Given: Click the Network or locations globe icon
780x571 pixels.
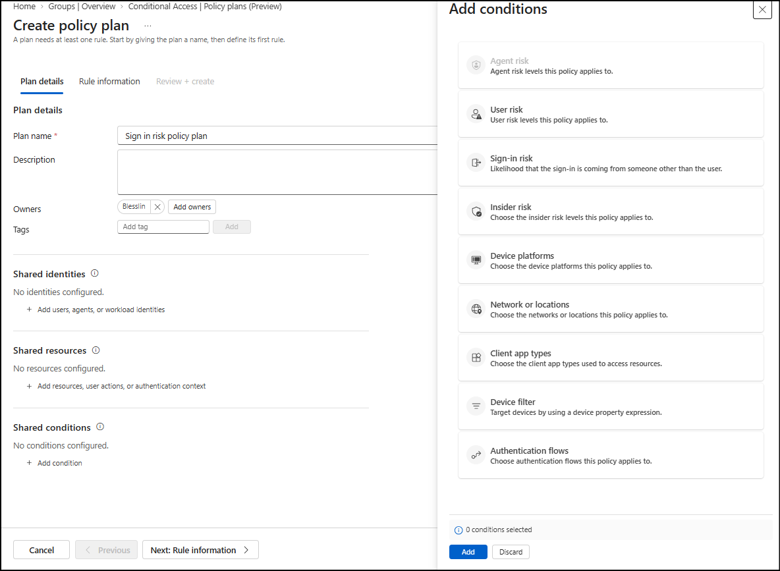Looking at the screenshot, I should pos(476,309).
